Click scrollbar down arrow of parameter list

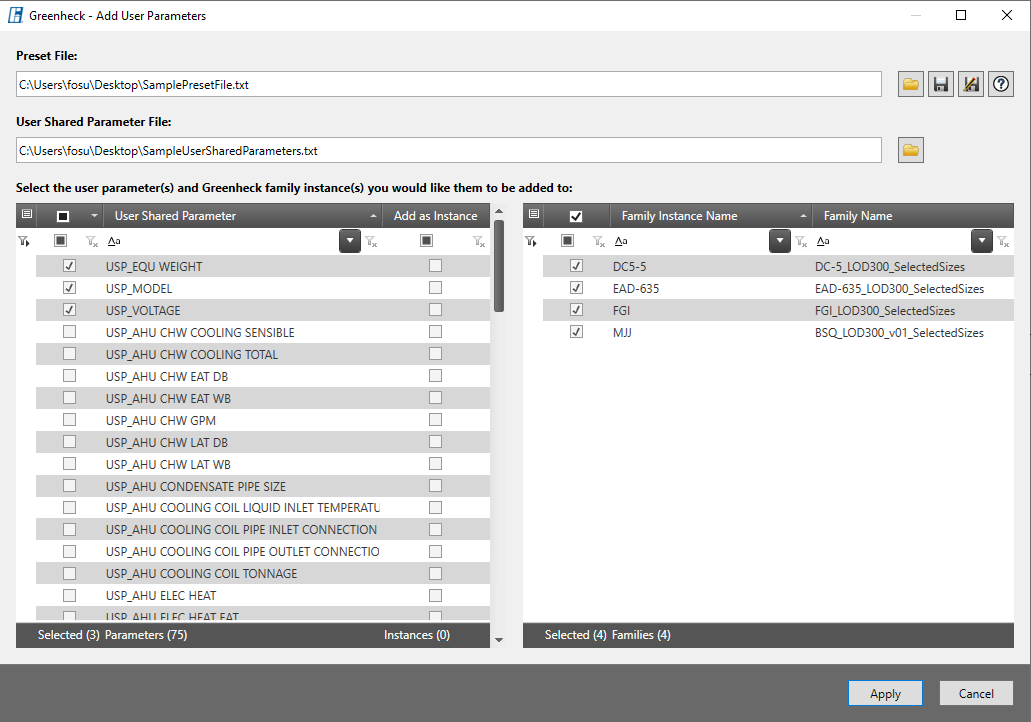pos(498,640)
